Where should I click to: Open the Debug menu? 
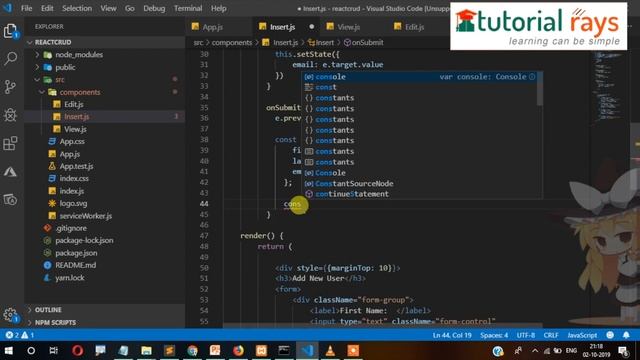154,8
